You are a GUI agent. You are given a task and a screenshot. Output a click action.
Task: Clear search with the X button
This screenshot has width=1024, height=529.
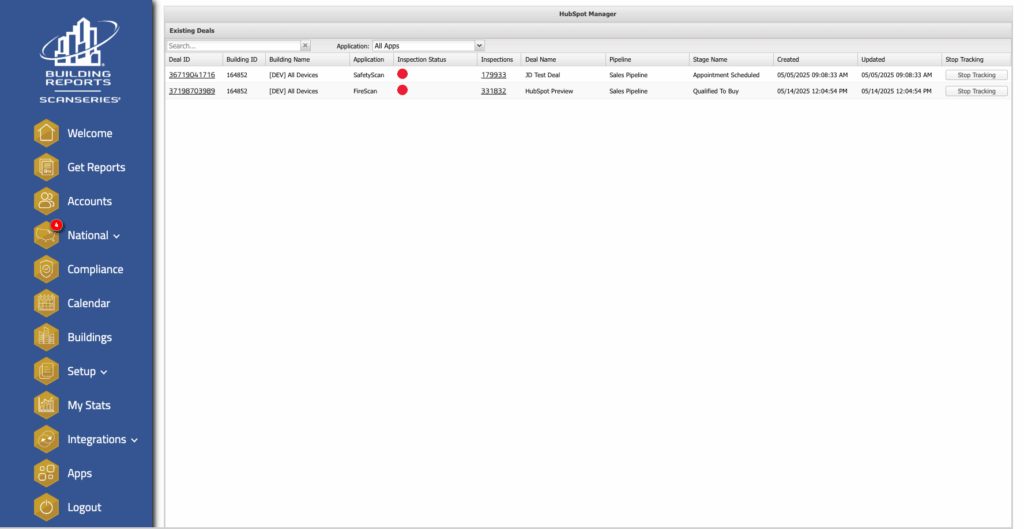click(x=305, y=46)
